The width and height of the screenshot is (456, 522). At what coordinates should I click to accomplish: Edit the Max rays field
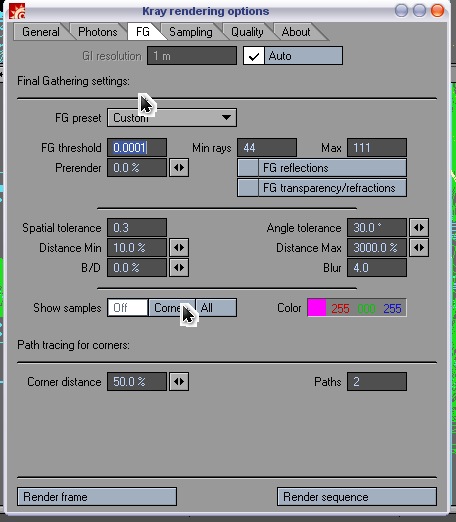(x=377, y=148)
